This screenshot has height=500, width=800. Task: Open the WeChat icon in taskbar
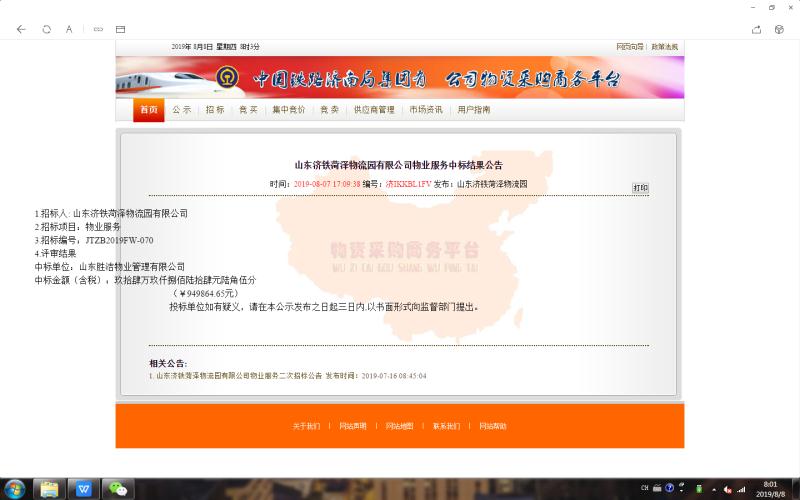[x=120, y=489]
